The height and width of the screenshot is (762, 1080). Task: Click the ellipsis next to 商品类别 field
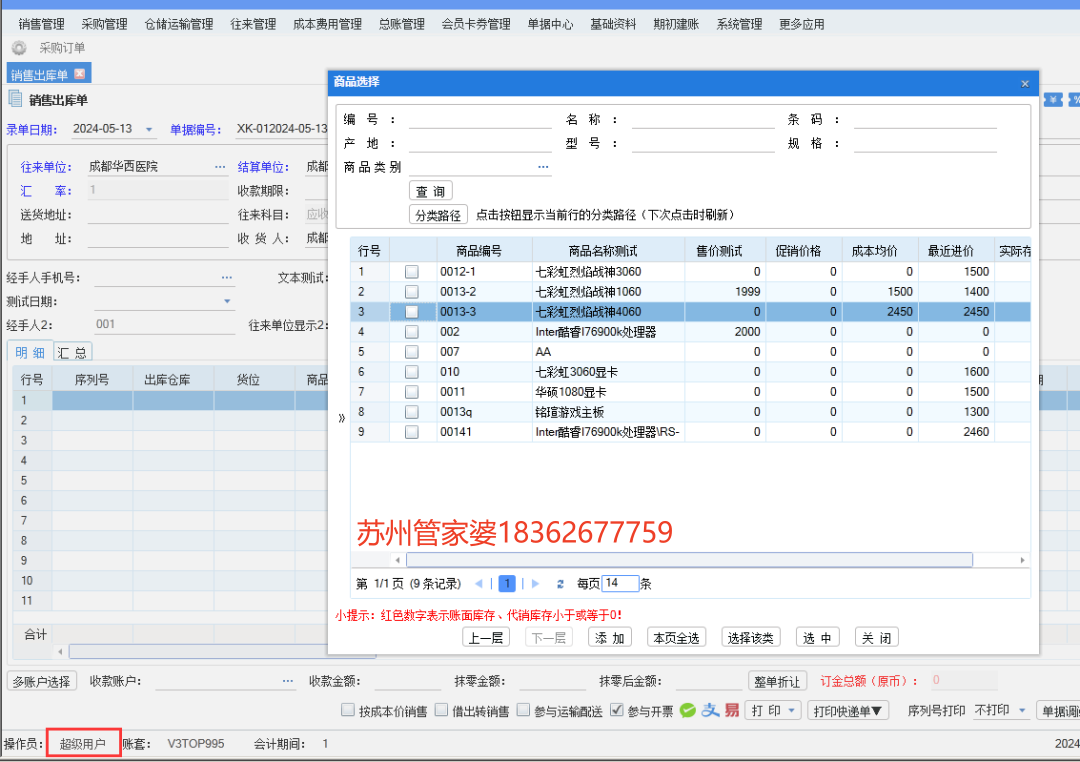(x=544, y=167)
